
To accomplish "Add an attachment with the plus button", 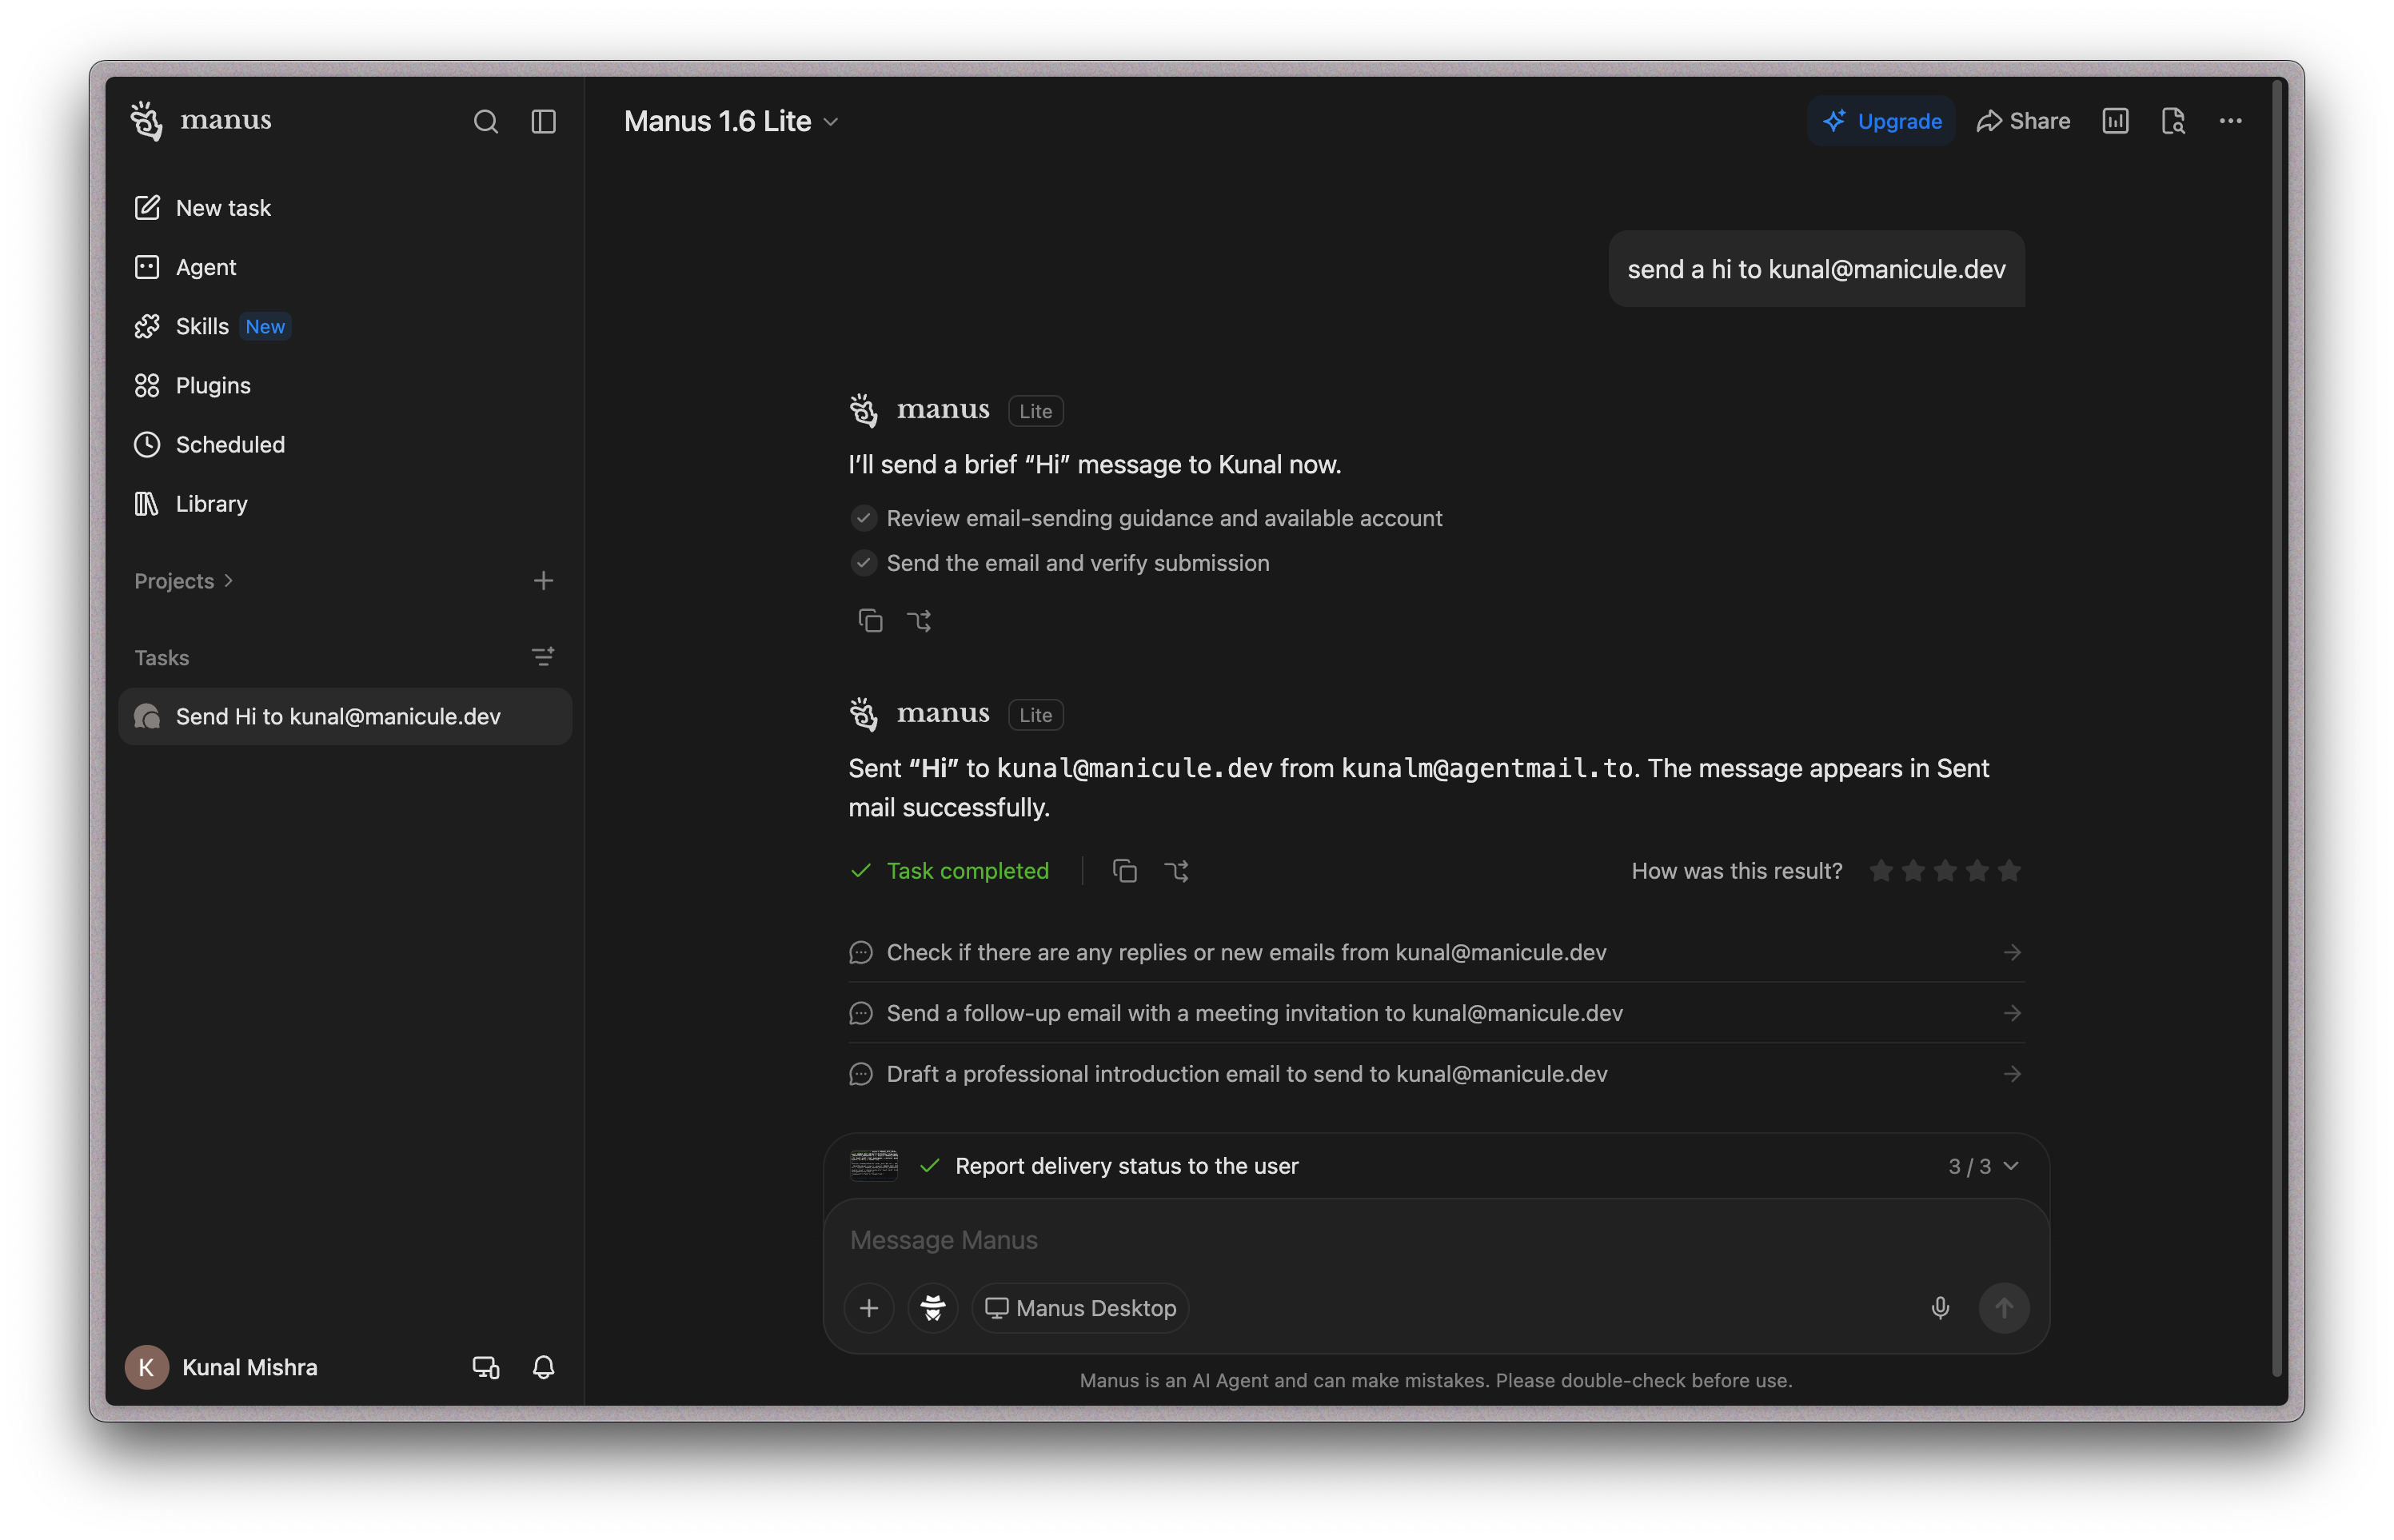I will click(869, 1308).
